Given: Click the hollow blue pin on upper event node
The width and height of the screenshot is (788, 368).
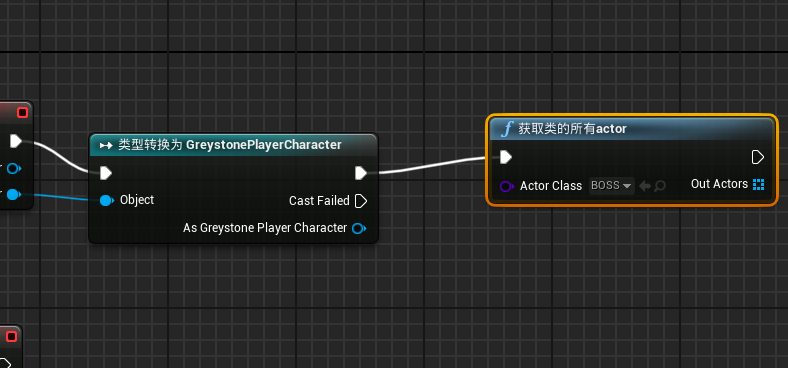Looking at the screenshot, I should (x=14, y=168).
